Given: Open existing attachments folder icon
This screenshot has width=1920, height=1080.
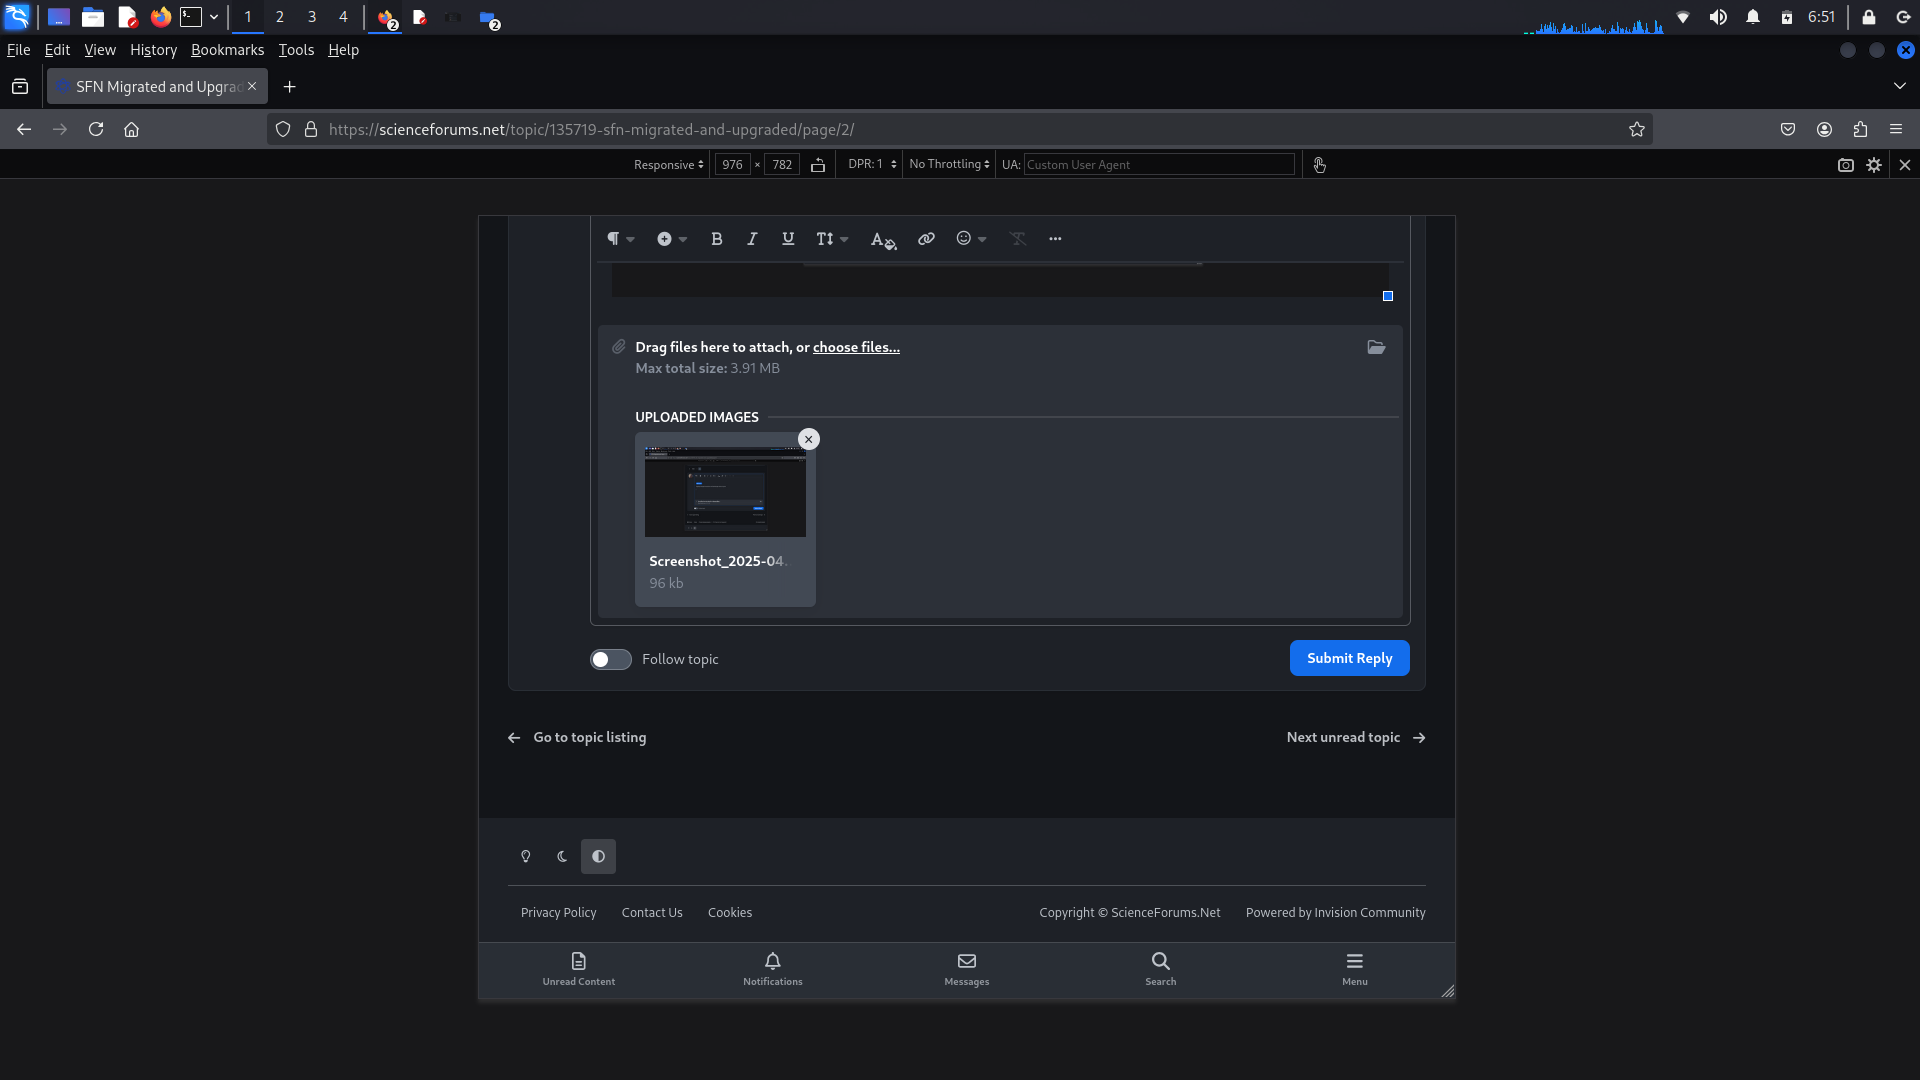Looking at the screenshot, I should [1376, 347].
